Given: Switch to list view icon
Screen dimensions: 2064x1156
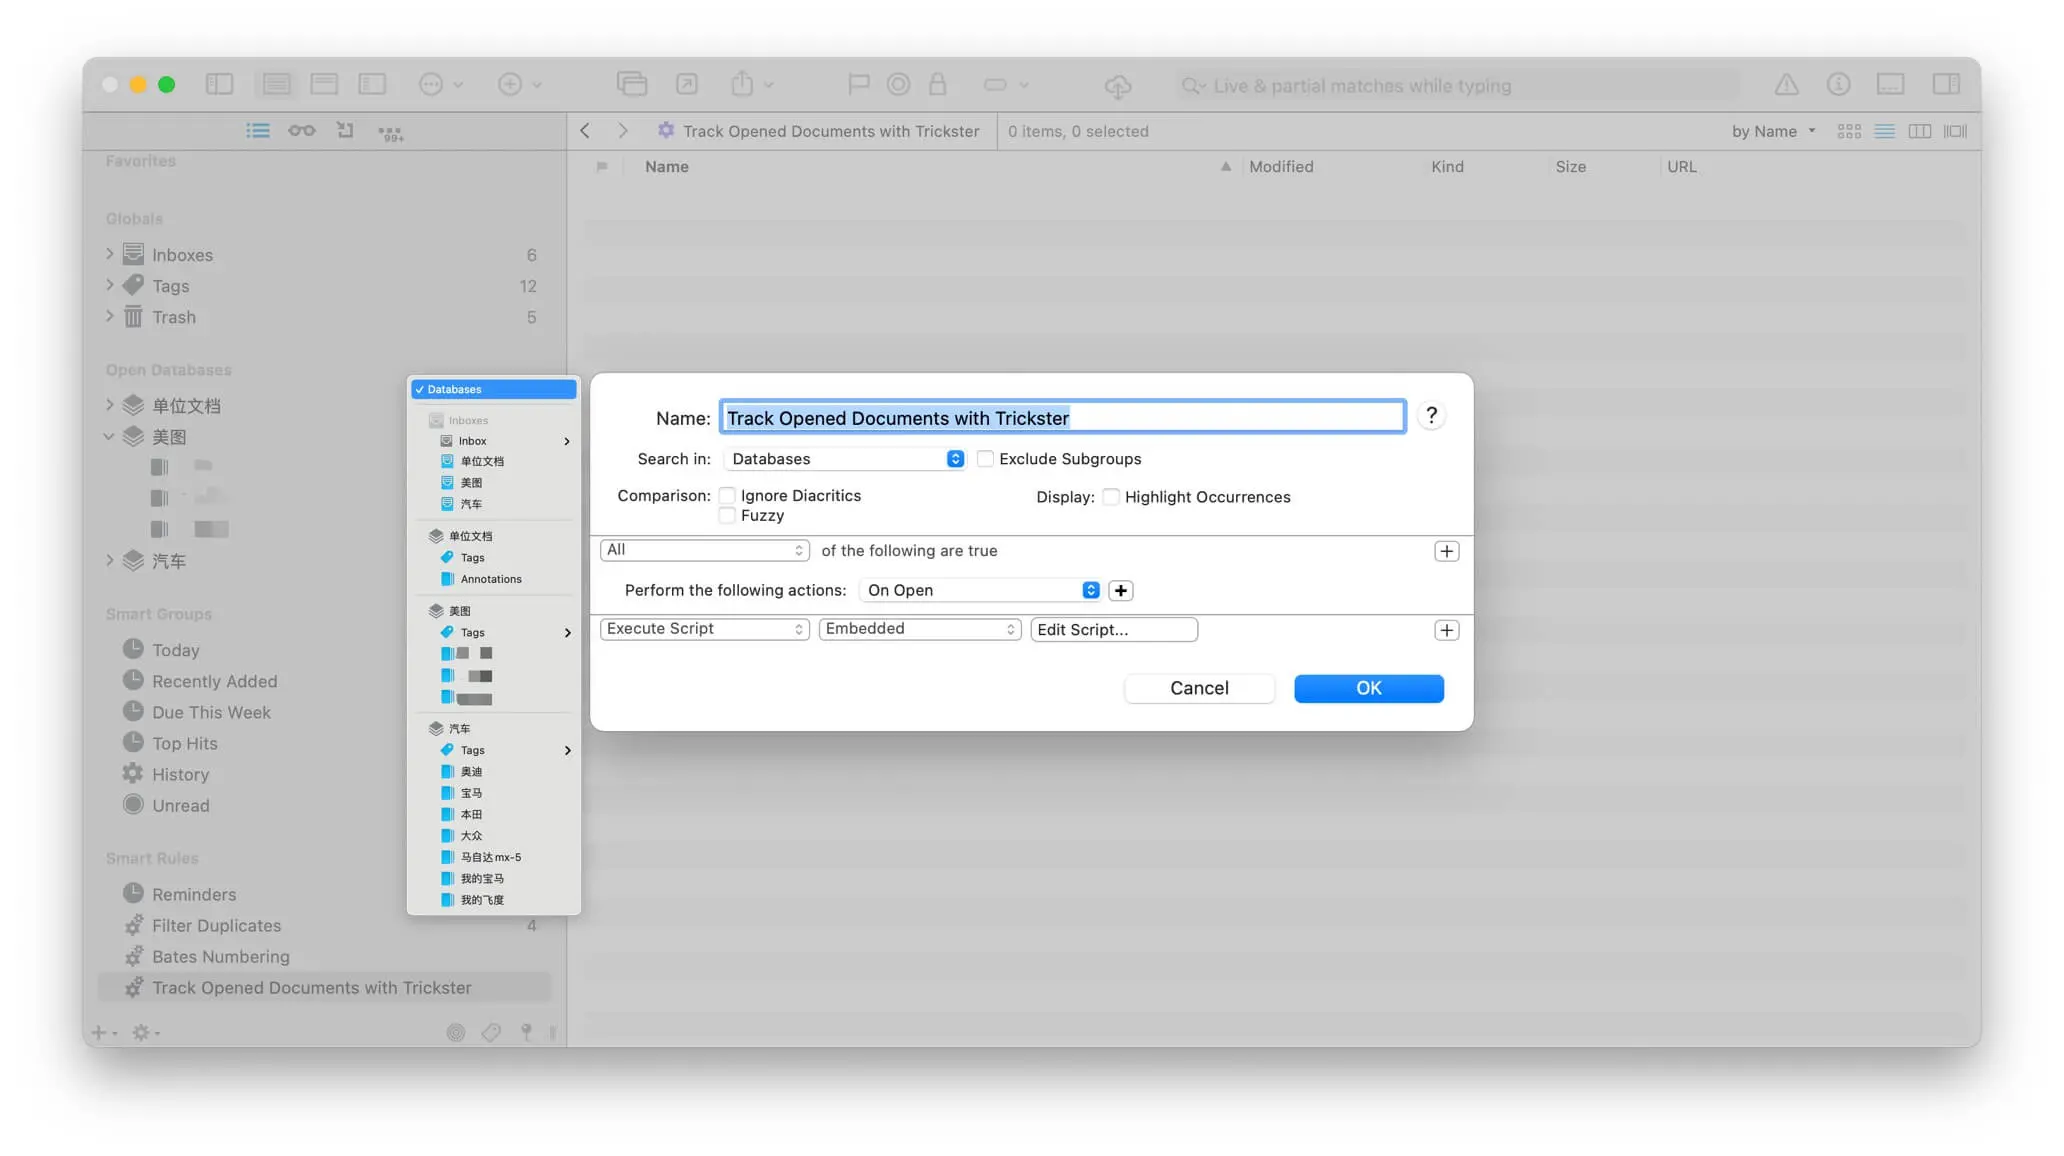Looking at the screenshot, I should 1884,131.
